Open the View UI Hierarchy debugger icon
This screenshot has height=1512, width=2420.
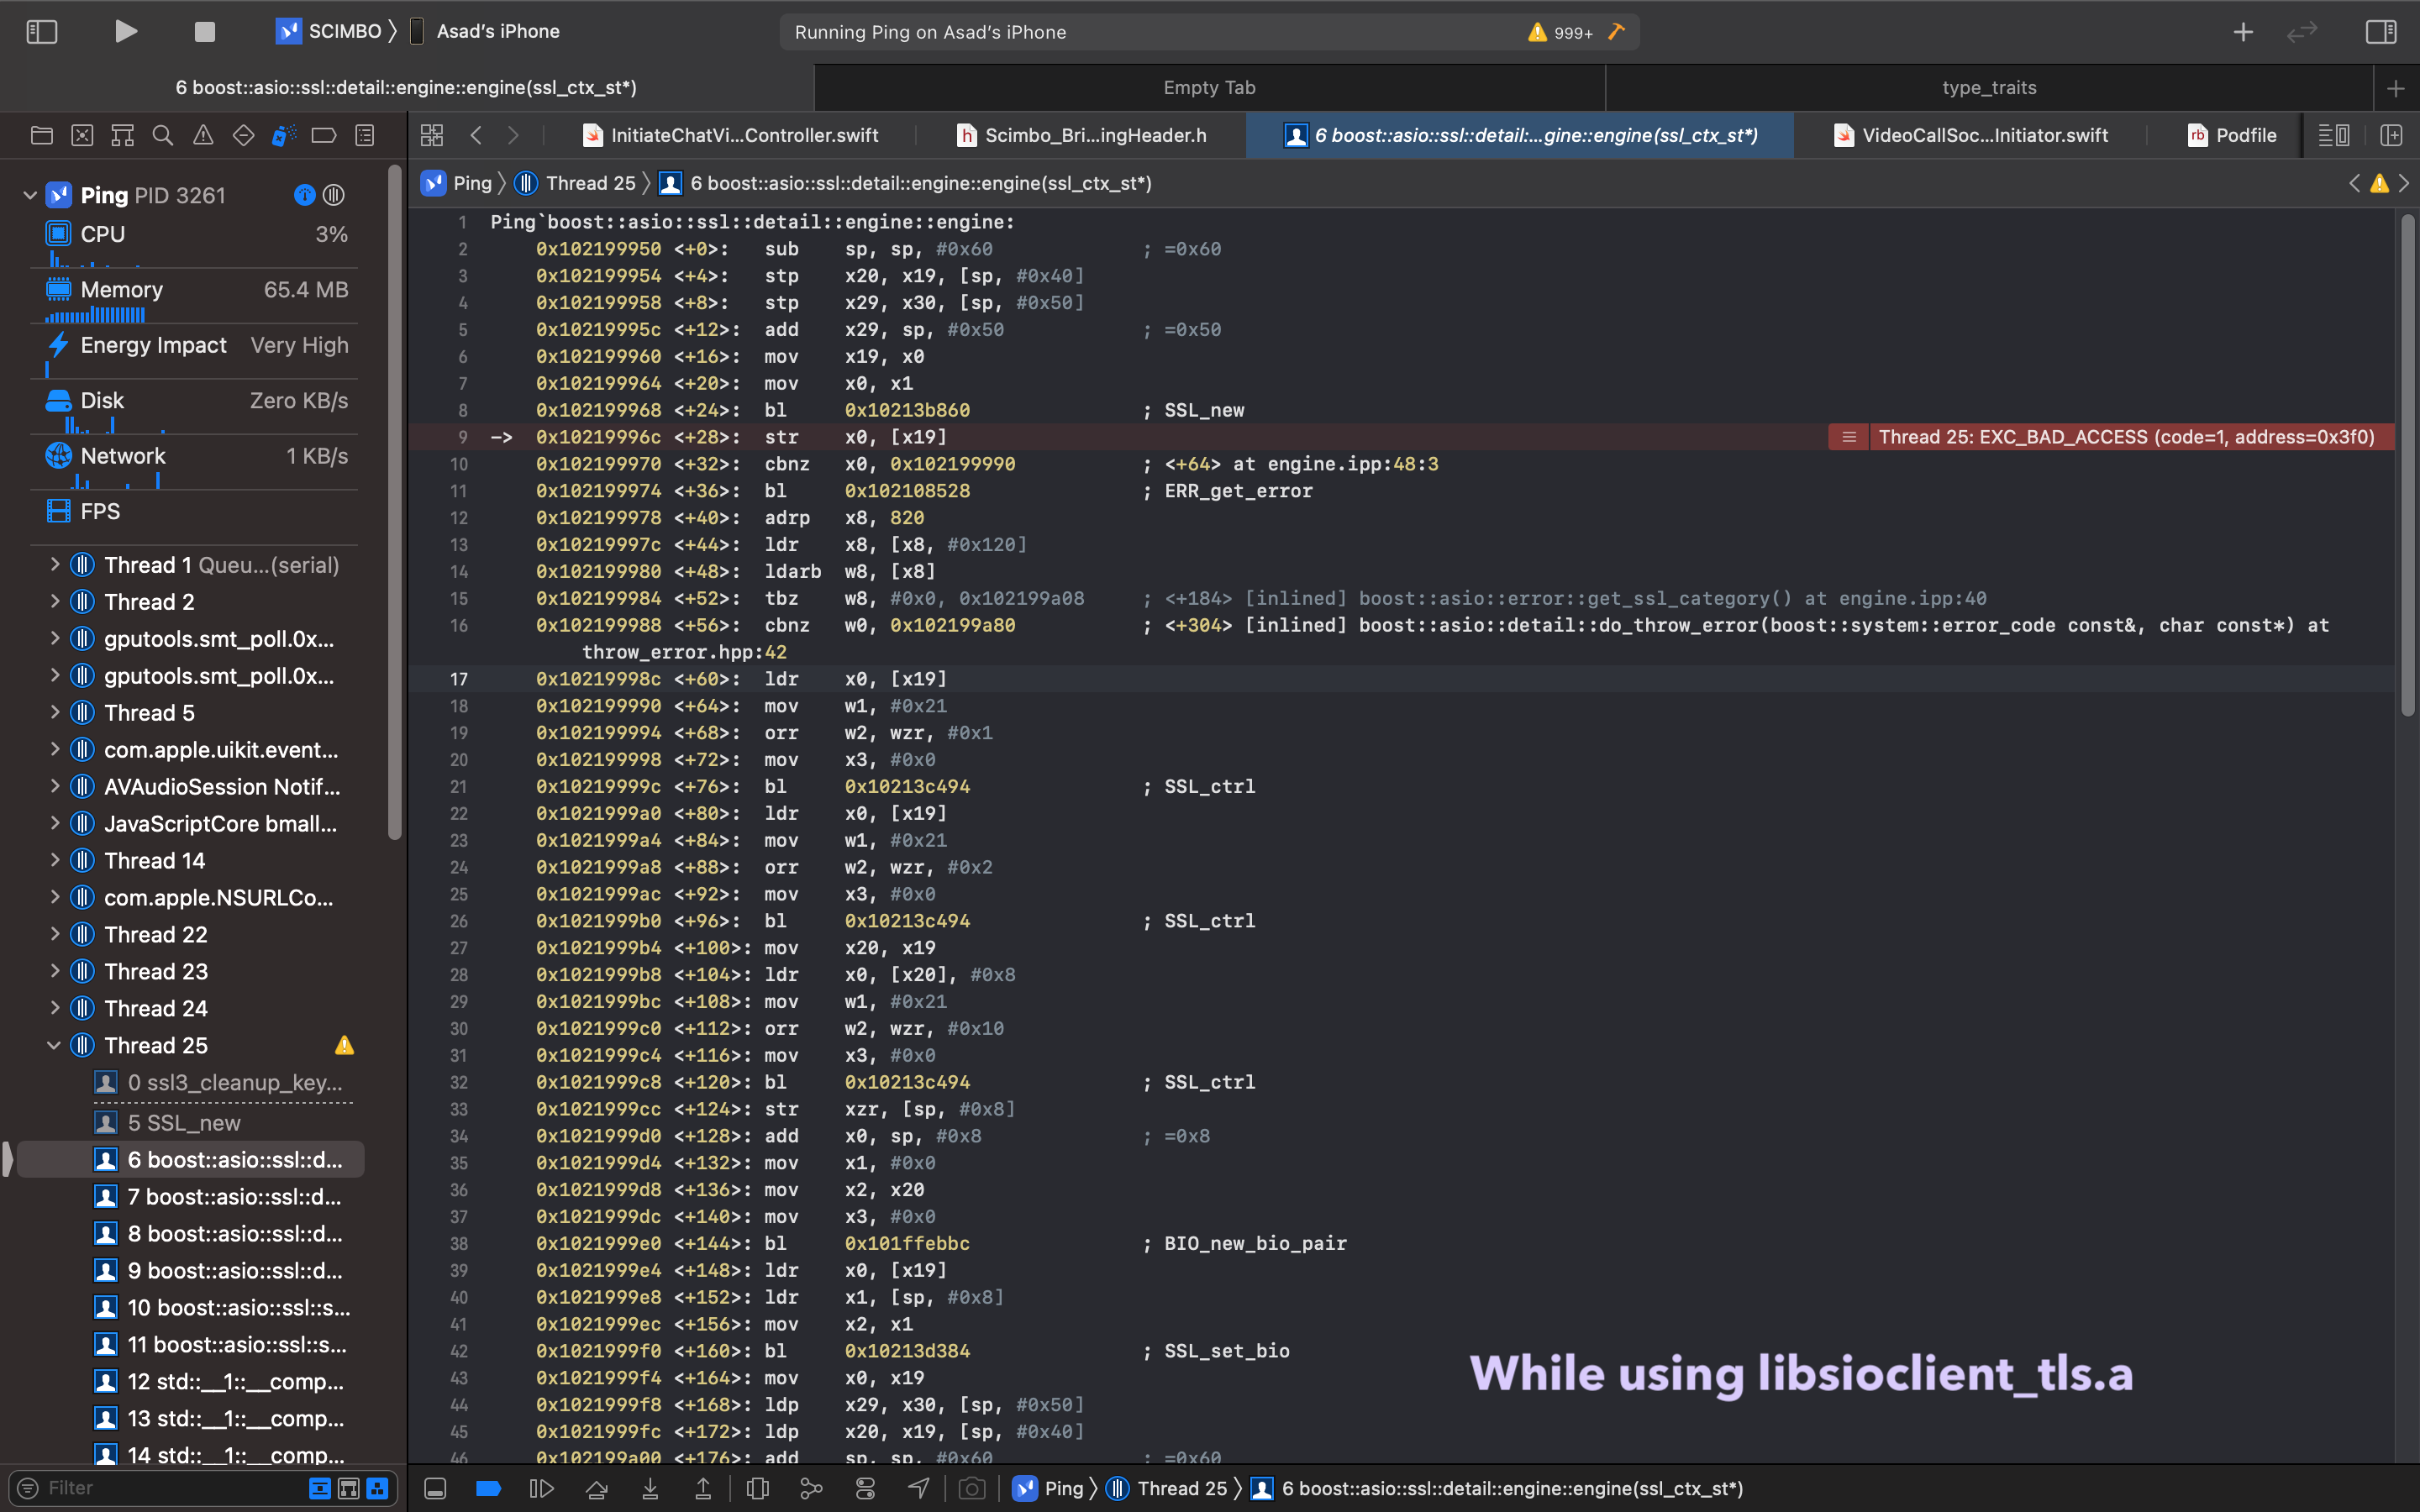tap(757, 1488)
